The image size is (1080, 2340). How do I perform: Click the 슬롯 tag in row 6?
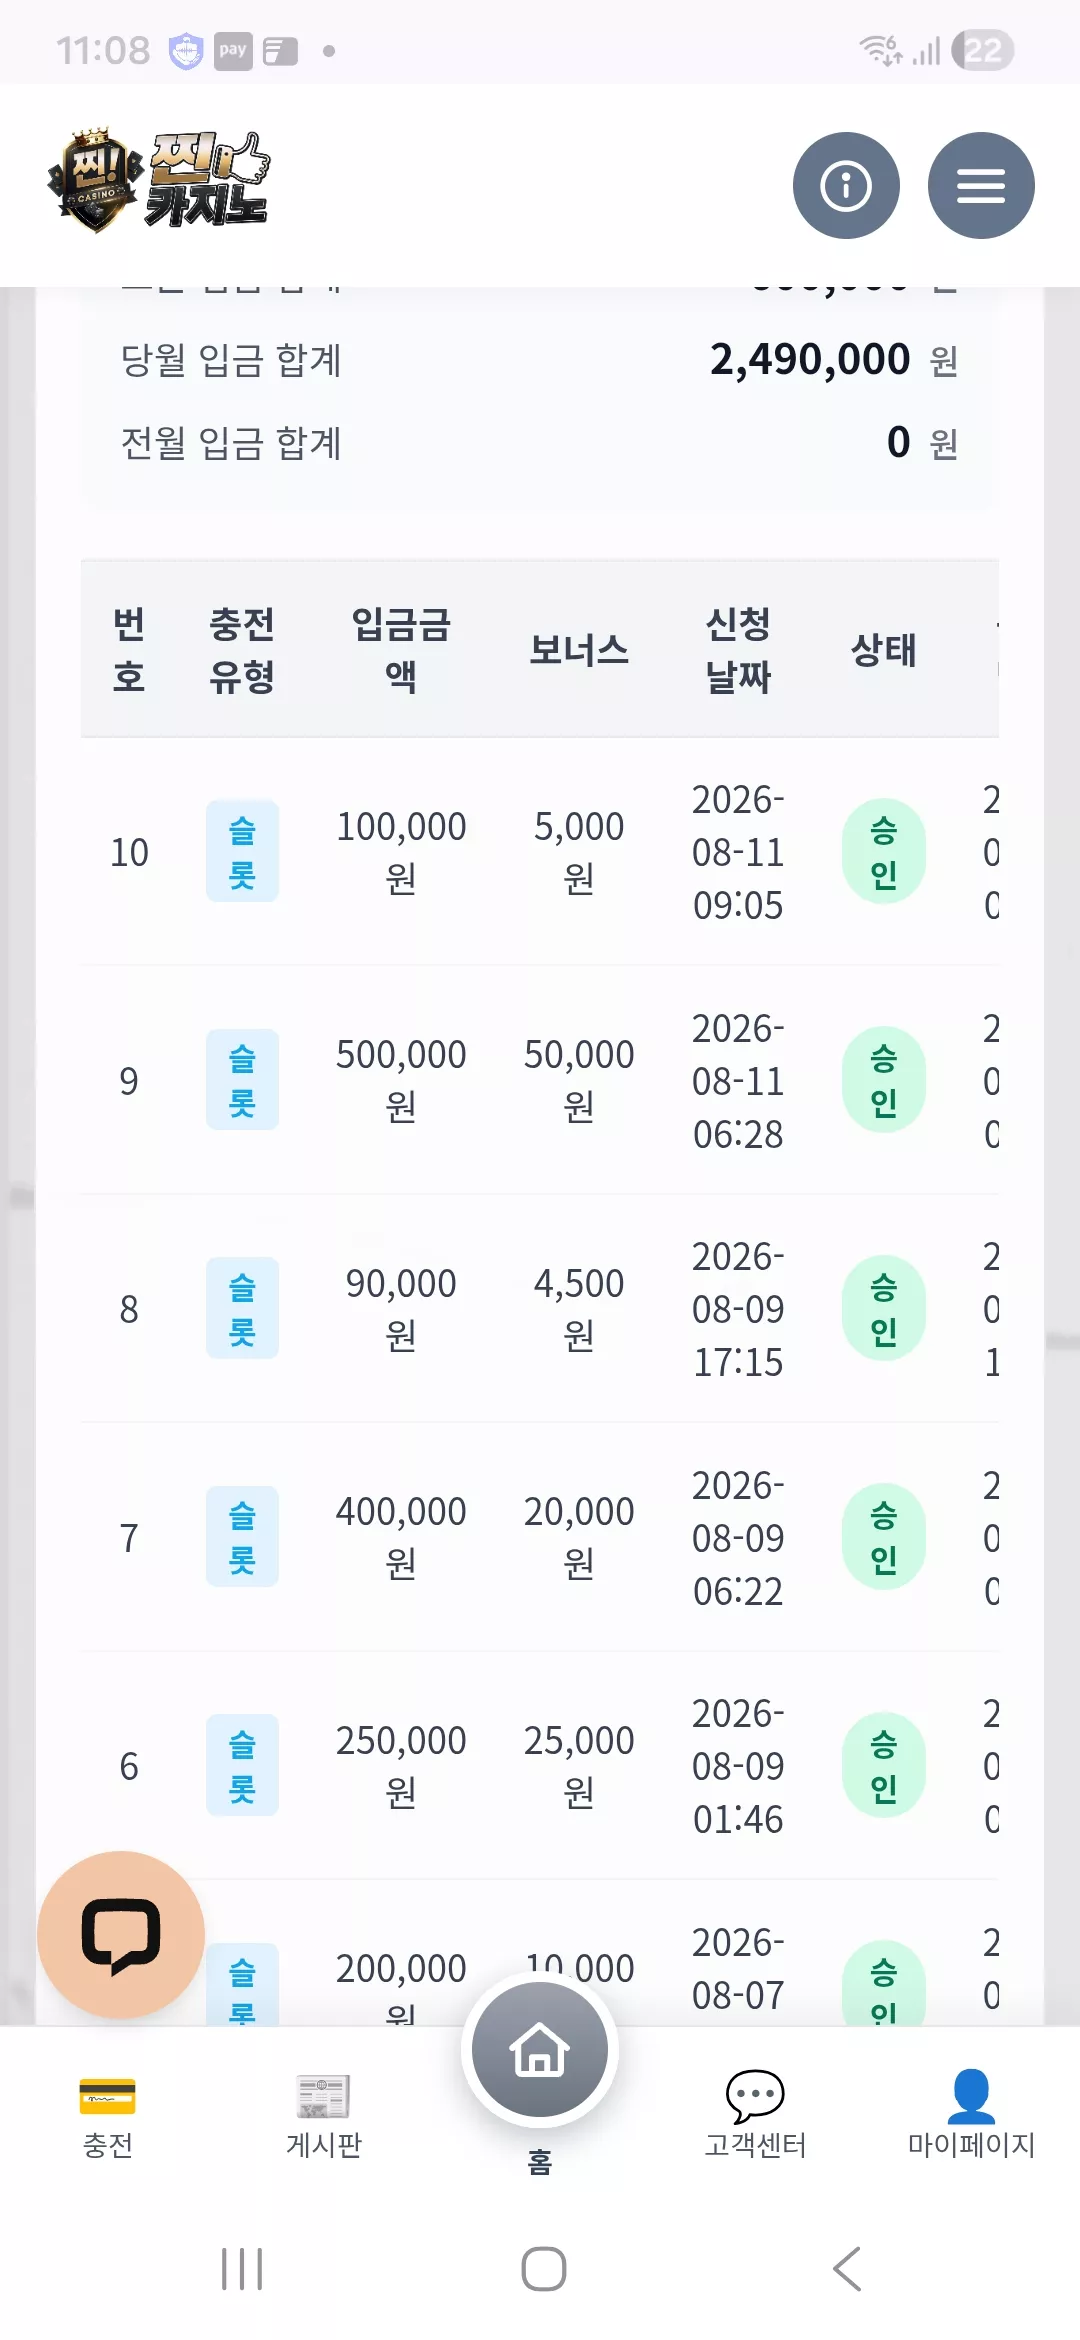pos(242,1765)
